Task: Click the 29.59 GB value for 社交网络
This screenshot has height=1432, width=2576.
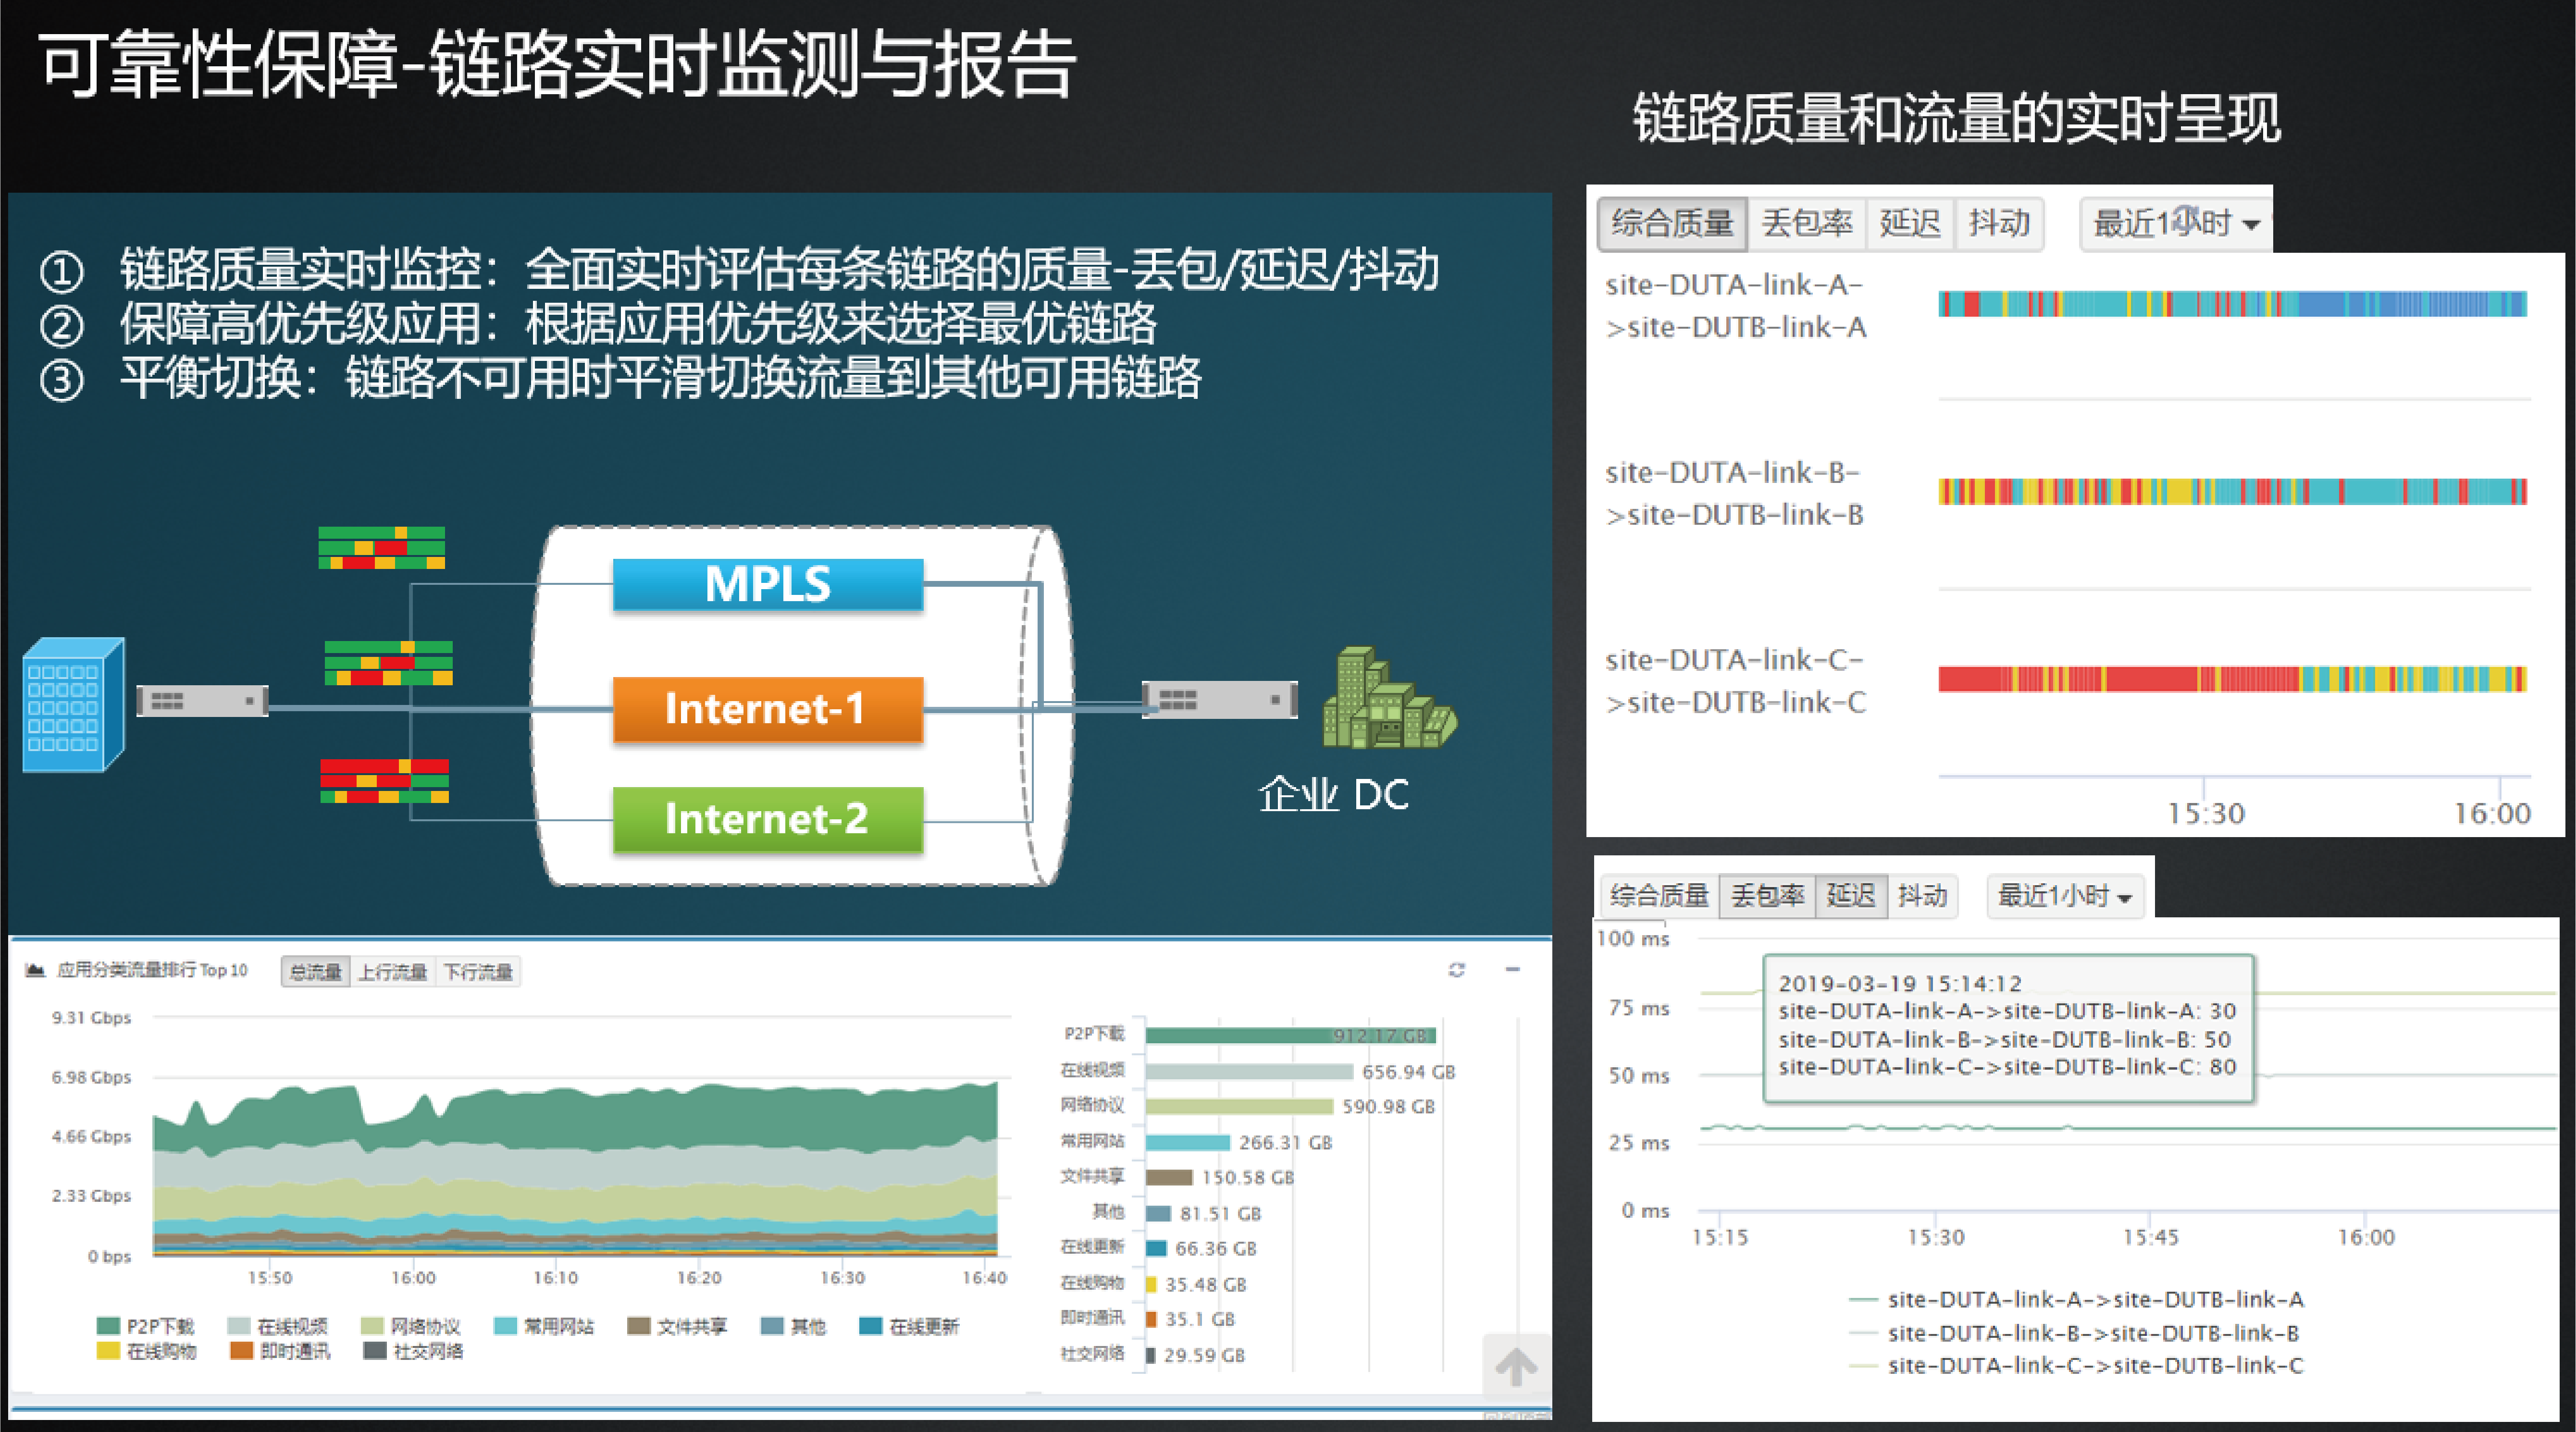Action: click(1205, 1355)
